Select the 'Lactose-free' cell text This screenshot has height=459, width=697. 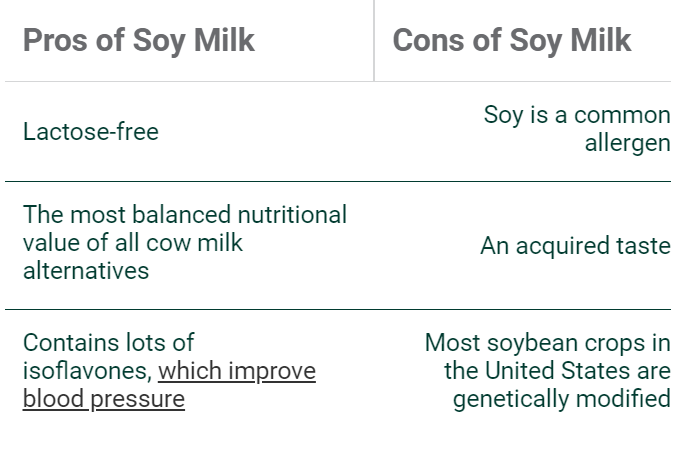[x=91, y=132]
